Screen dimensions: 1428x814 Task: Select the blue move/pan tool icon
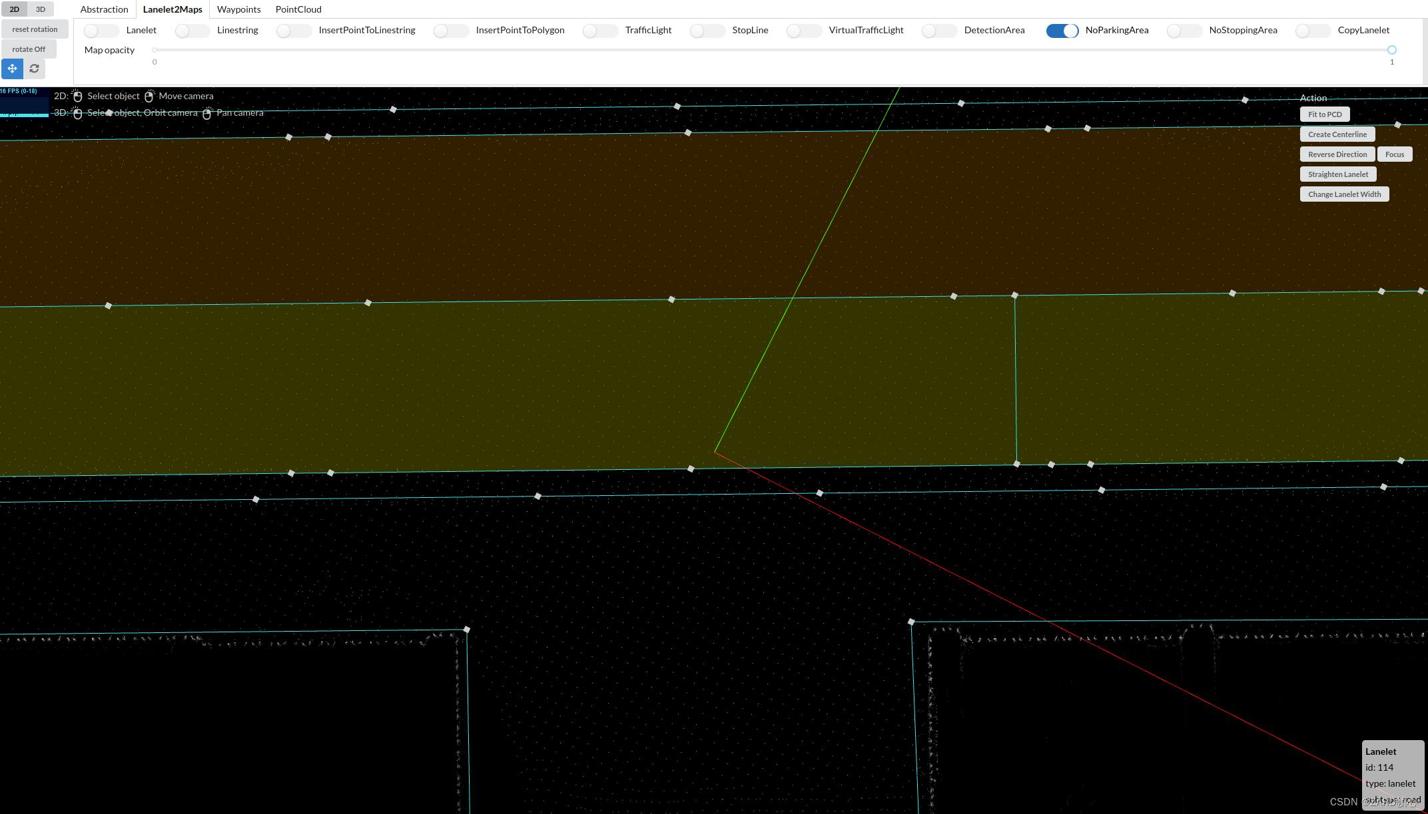click(x=12, y=69)
